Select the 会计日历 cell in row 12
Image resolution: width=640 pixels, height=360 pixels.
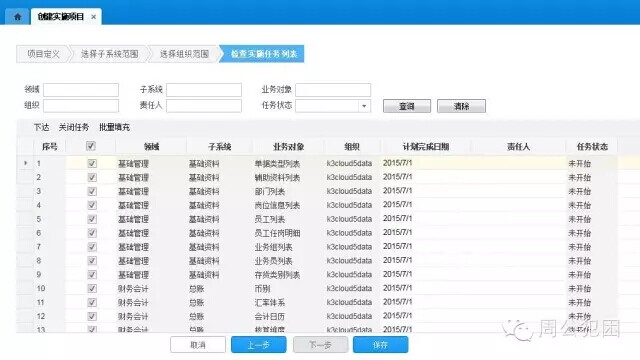[269, 316]
